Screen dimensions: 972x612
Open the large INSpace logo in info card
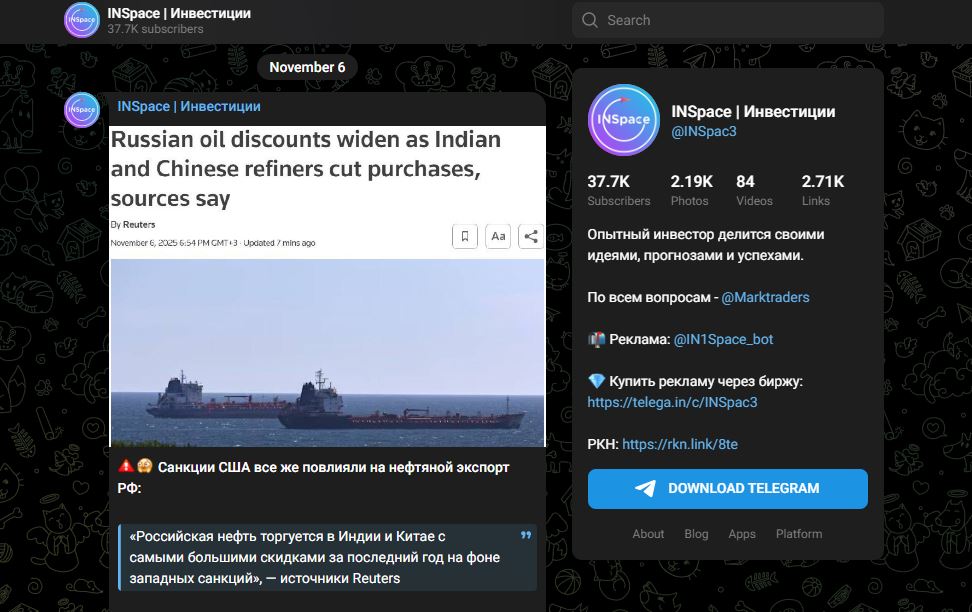tap(624, 120)
